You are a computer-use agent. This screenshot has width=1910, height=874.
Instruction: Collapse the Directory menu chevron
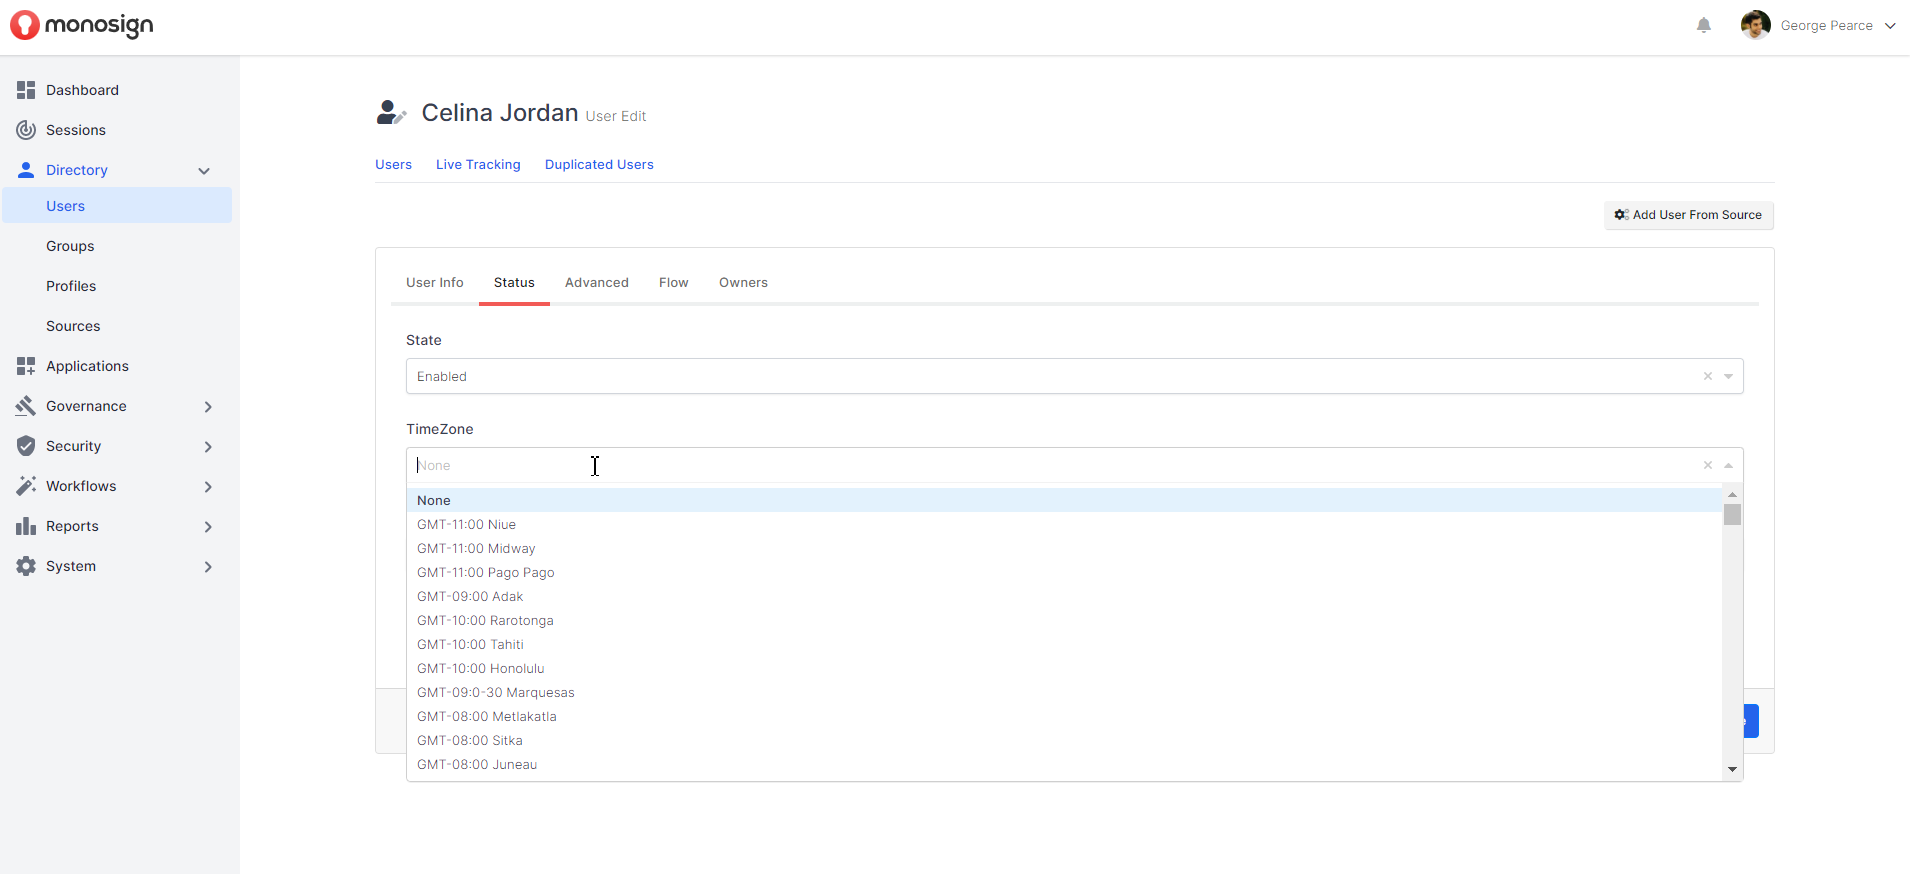tap(204, 171)
